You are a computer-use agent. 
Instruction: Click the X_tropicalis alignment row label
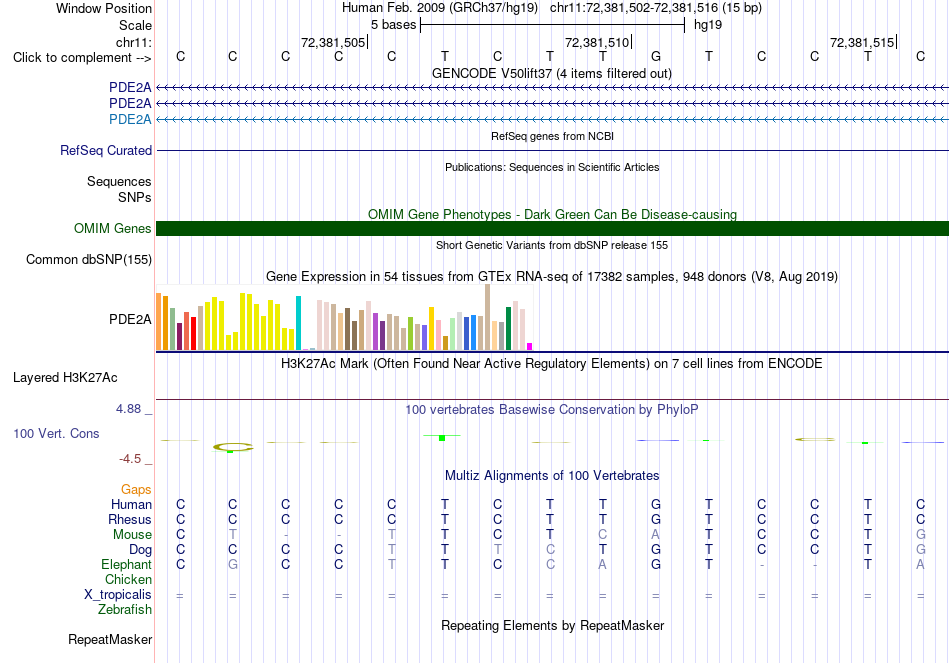[118, 595]
